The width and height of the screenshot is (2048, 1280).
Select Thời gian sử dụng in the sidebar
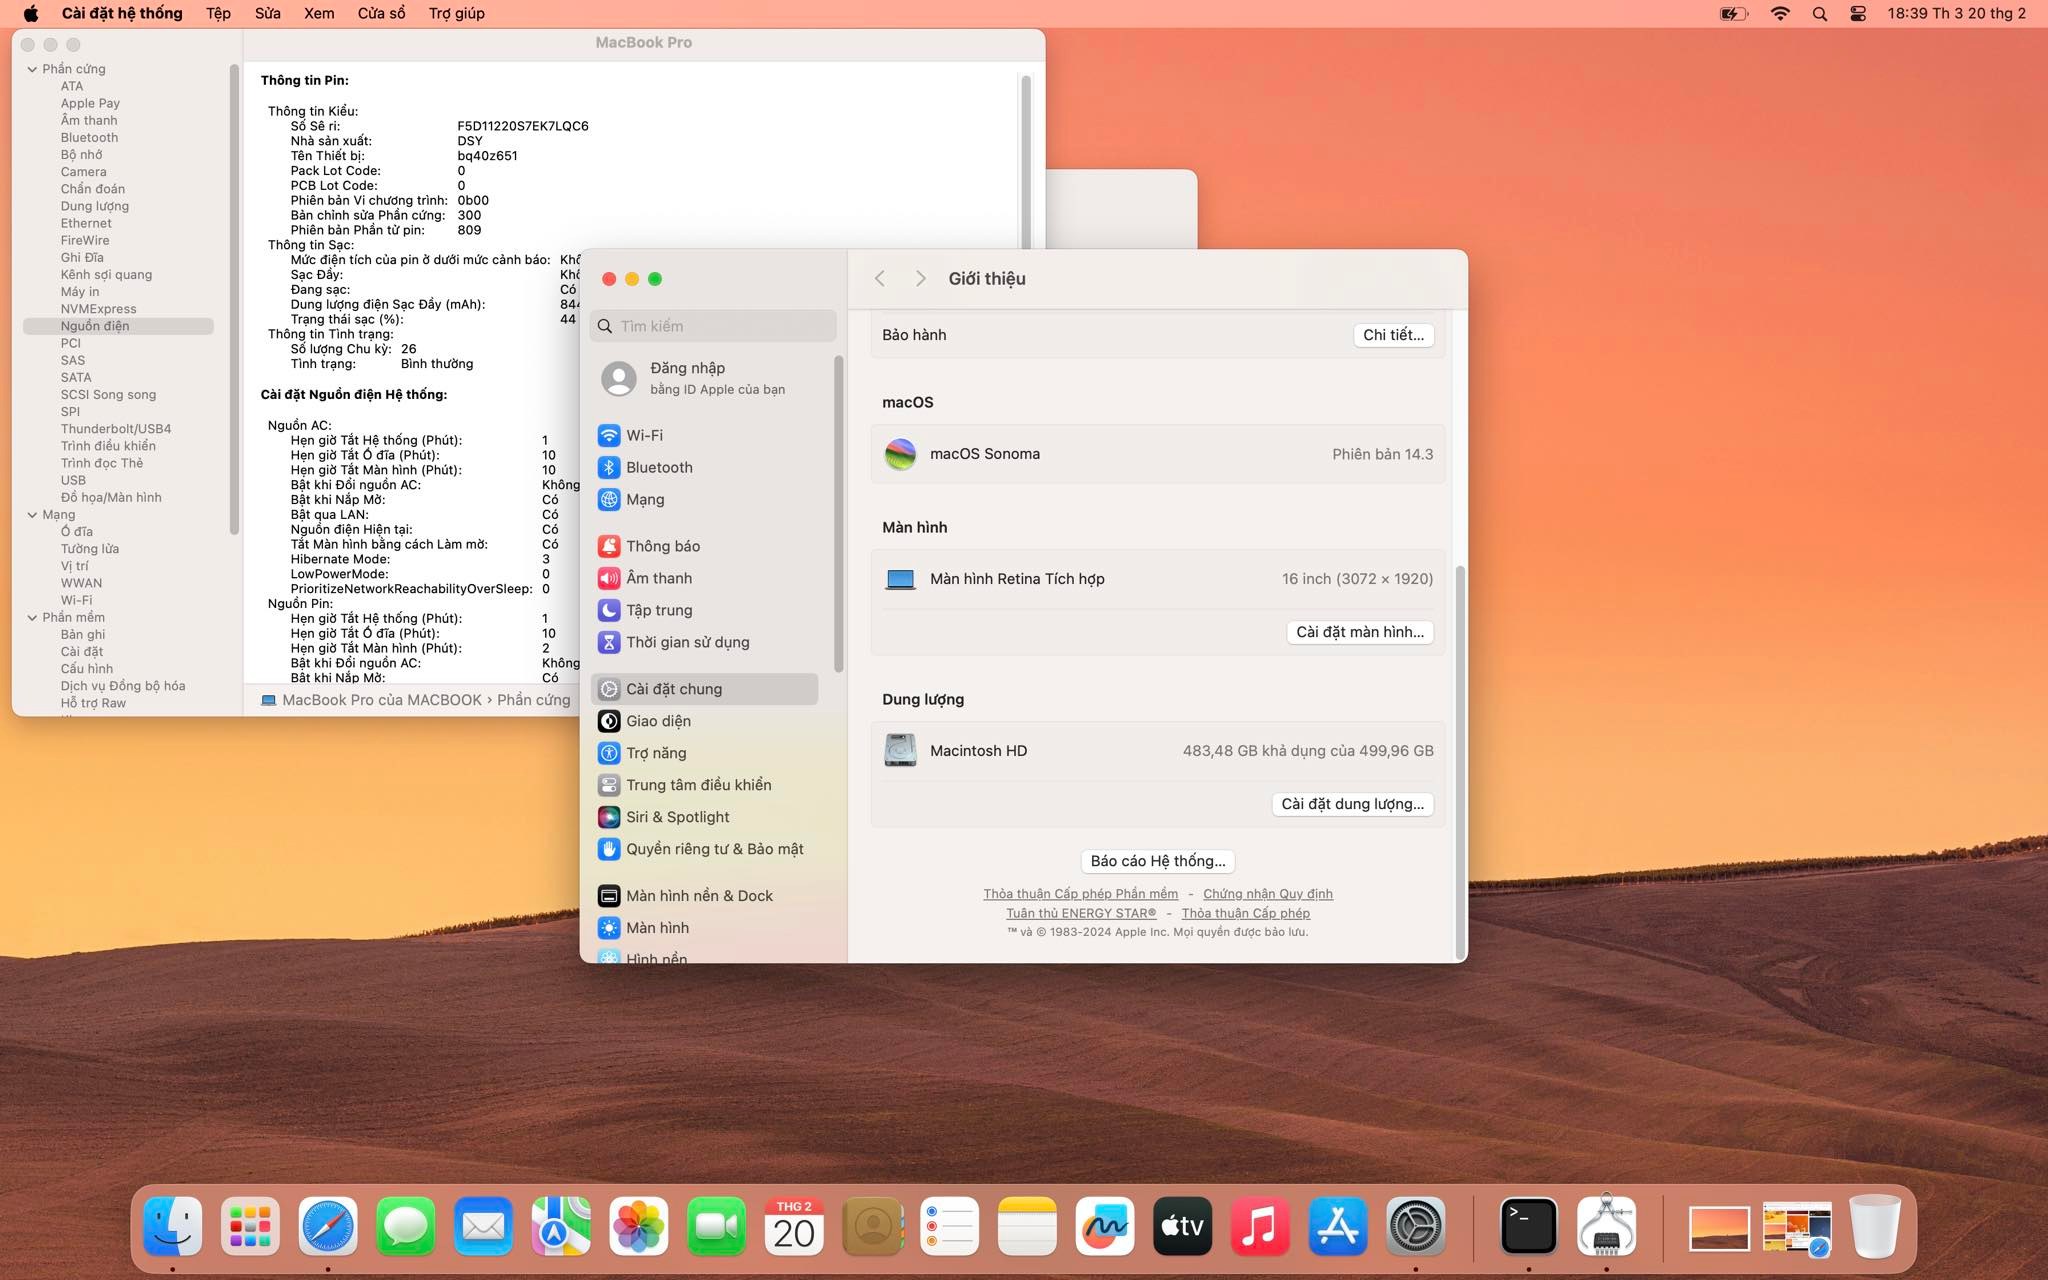(x=687, y=642)
